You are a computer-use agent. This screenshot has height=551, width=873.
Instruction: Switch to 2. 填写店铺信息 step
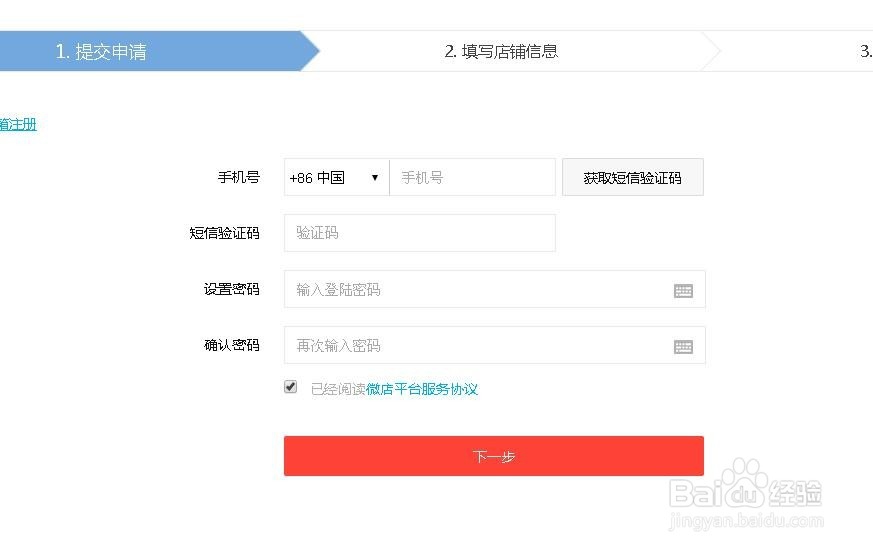[x=501, y=52]
